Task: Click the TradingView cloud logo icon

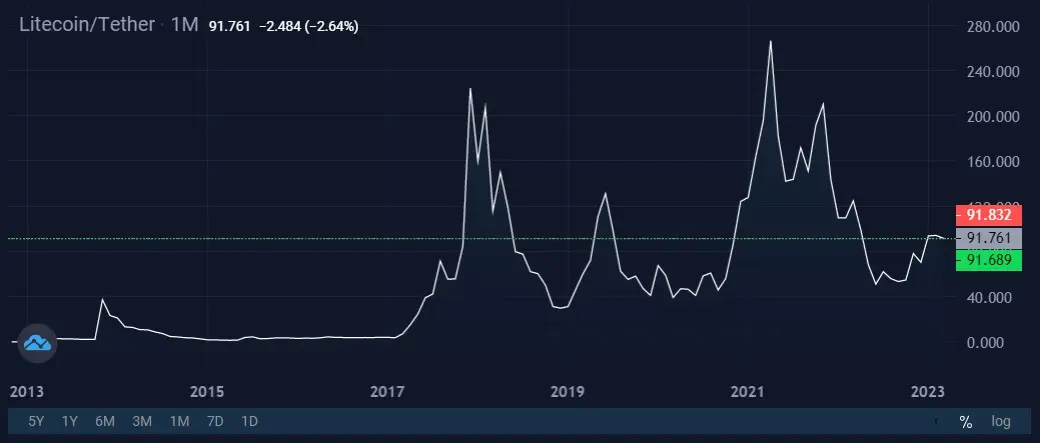Action: point(38,343)
